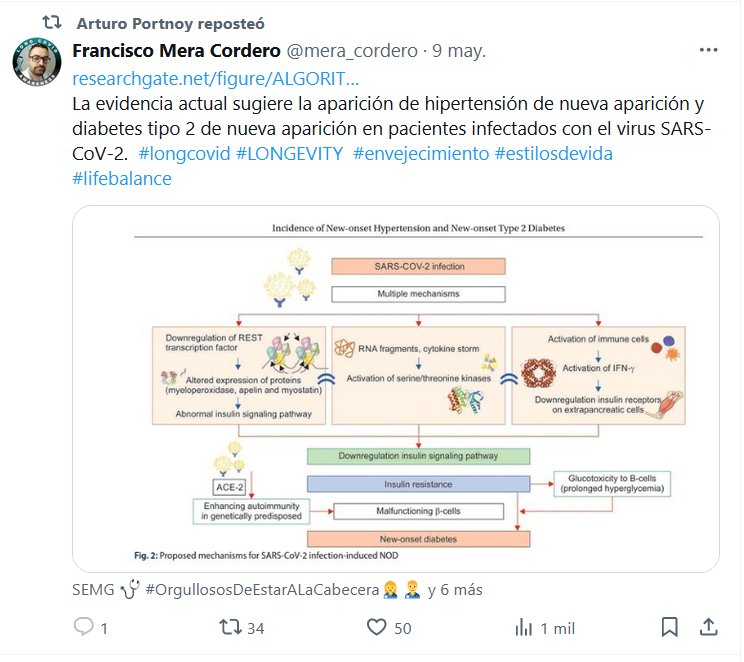This screenshot has height=662, width=744.
Task: Open the three-dot more options menu
Action: (x=708, y=50)
